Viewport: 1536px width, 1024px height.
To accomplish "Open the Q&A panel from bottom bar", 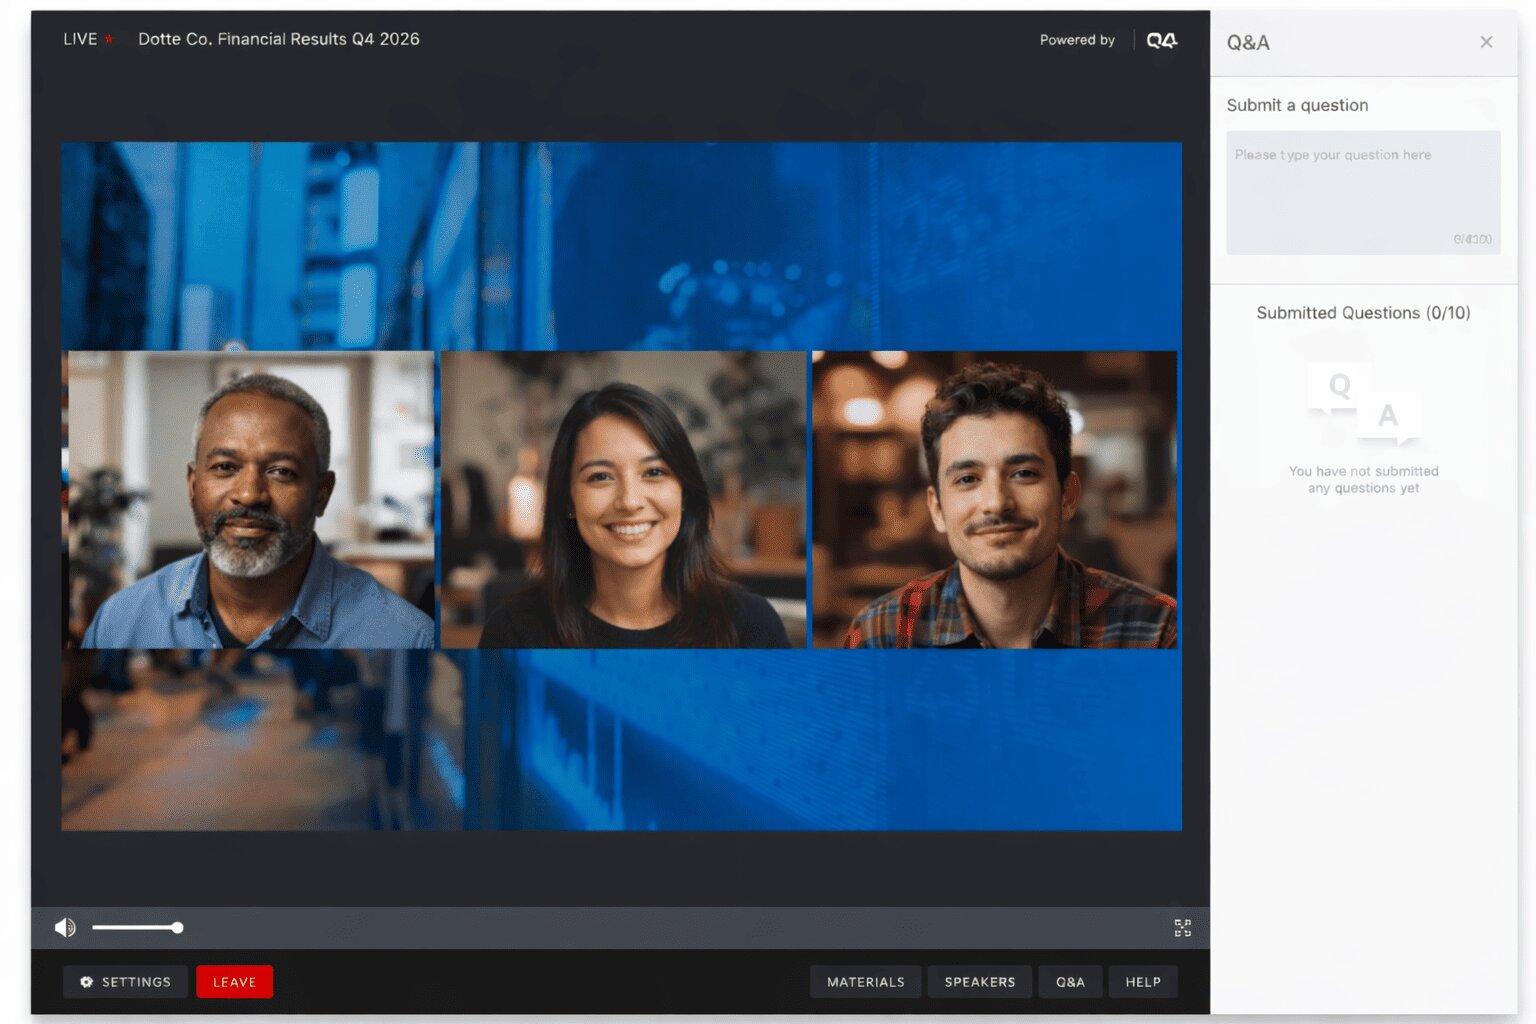I will coord(1070,981).
